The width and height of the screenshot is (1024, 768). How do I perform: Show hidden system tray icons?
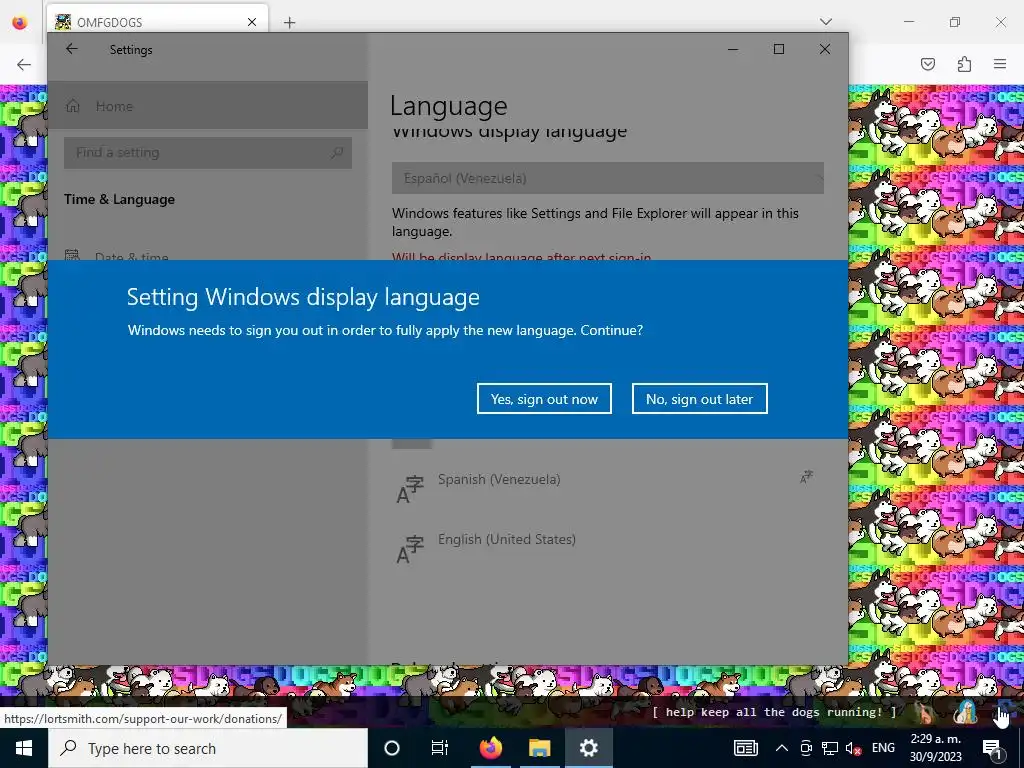(x=782, y=748)
